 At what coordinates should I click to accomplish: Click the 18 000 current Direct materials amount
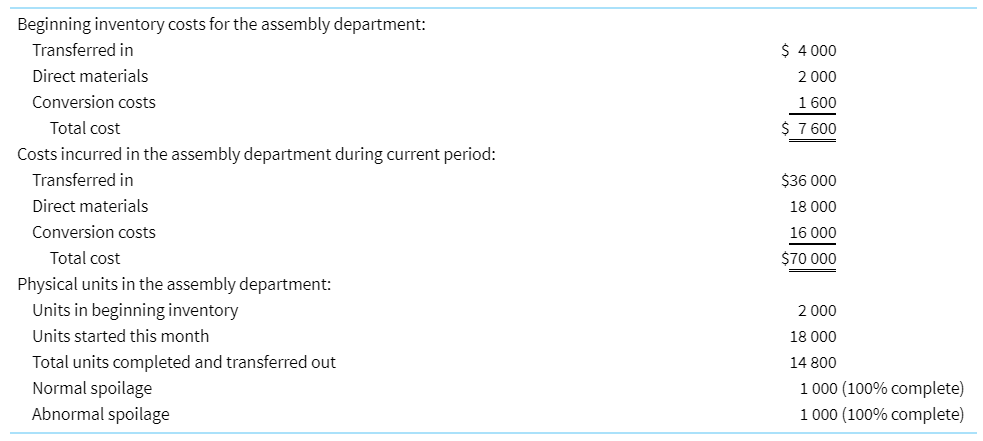[813, 207]
